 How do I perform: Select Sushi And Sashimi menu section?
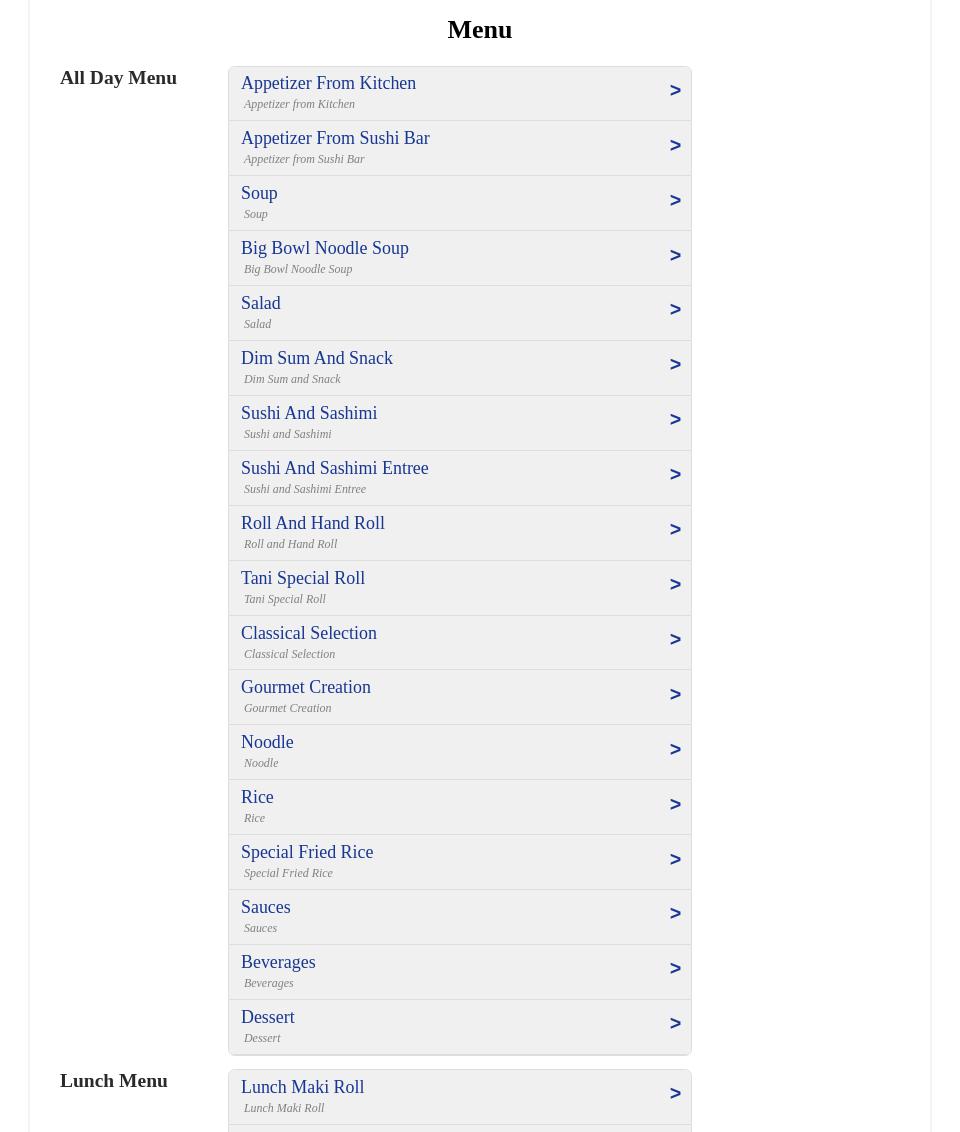[308, 414]
